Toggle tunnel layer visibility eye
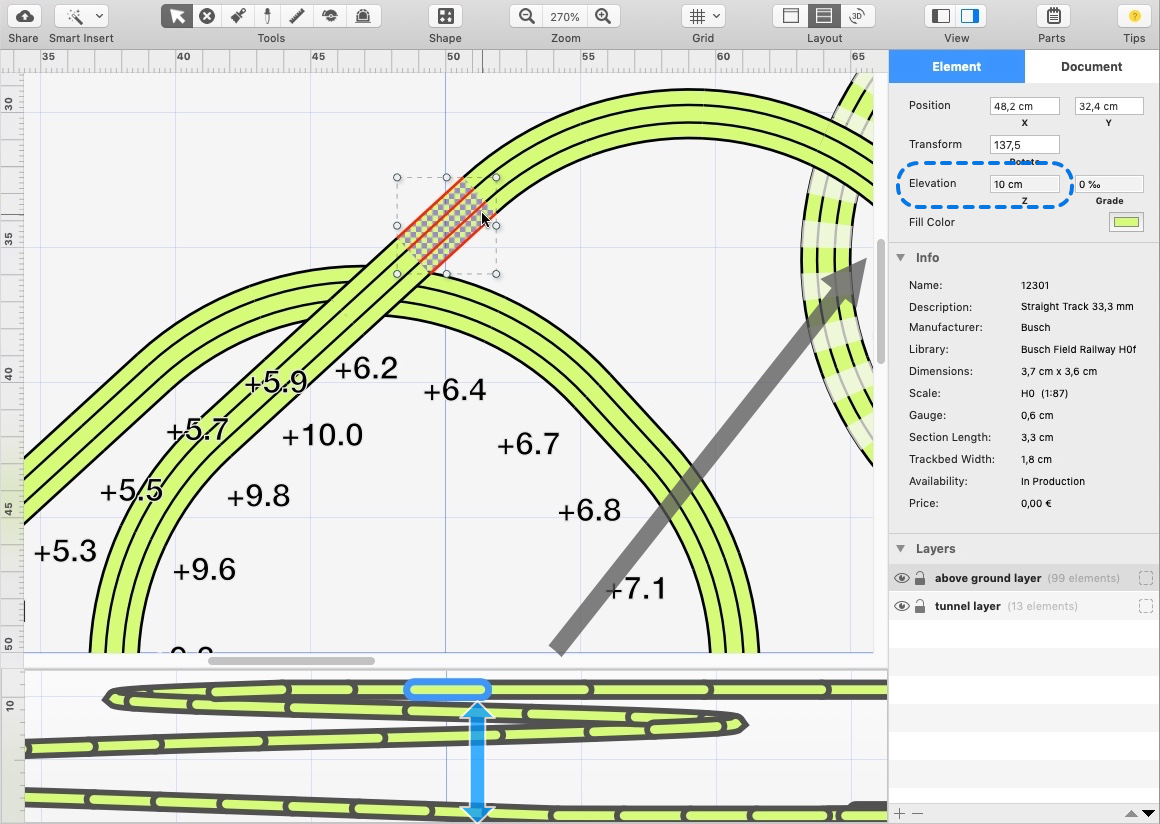 click(901, 606)
